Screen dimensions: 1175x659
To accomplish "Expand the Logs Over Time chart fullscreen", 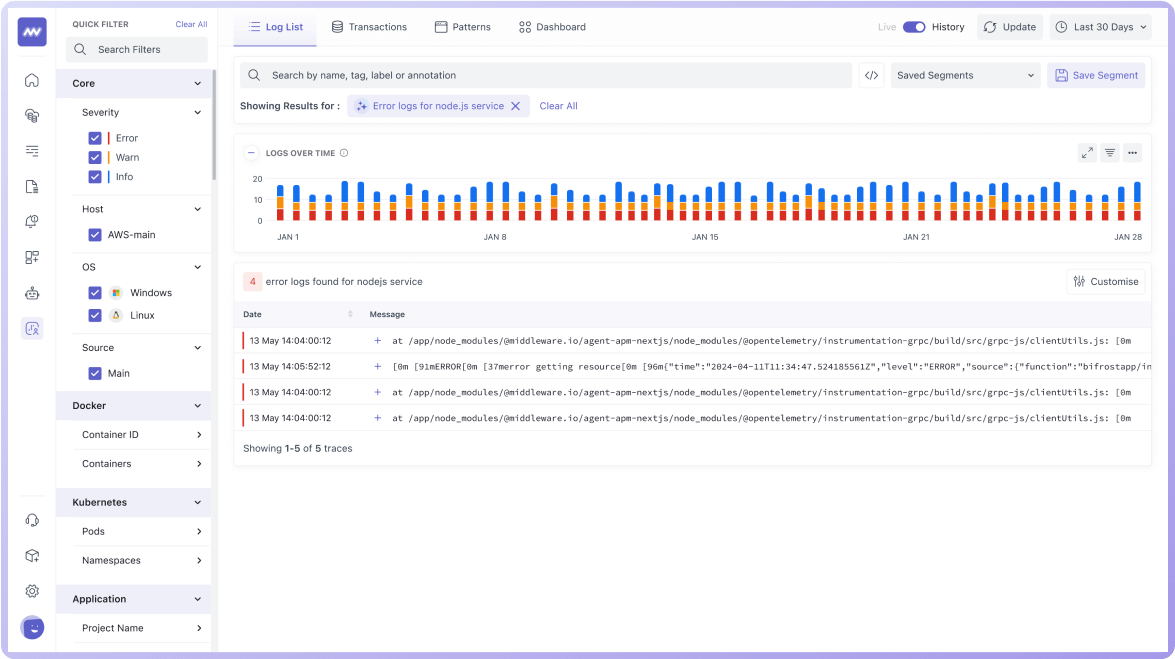I will [x=1087, y=153].
